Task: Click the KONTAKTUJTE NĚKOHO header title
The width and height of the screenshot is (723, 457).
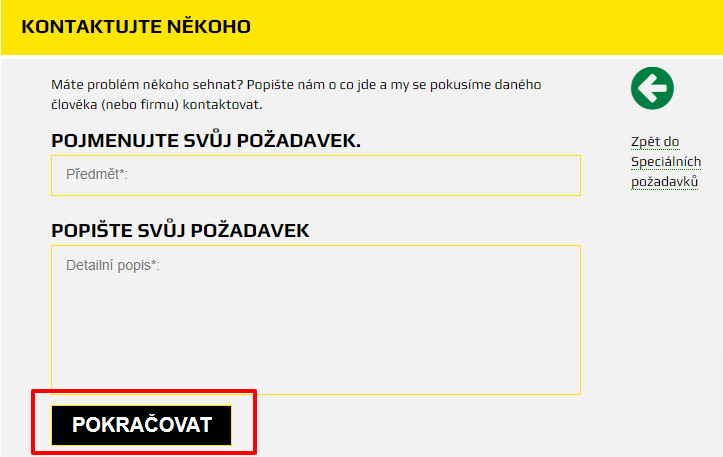Action: (x=136, y=26)
